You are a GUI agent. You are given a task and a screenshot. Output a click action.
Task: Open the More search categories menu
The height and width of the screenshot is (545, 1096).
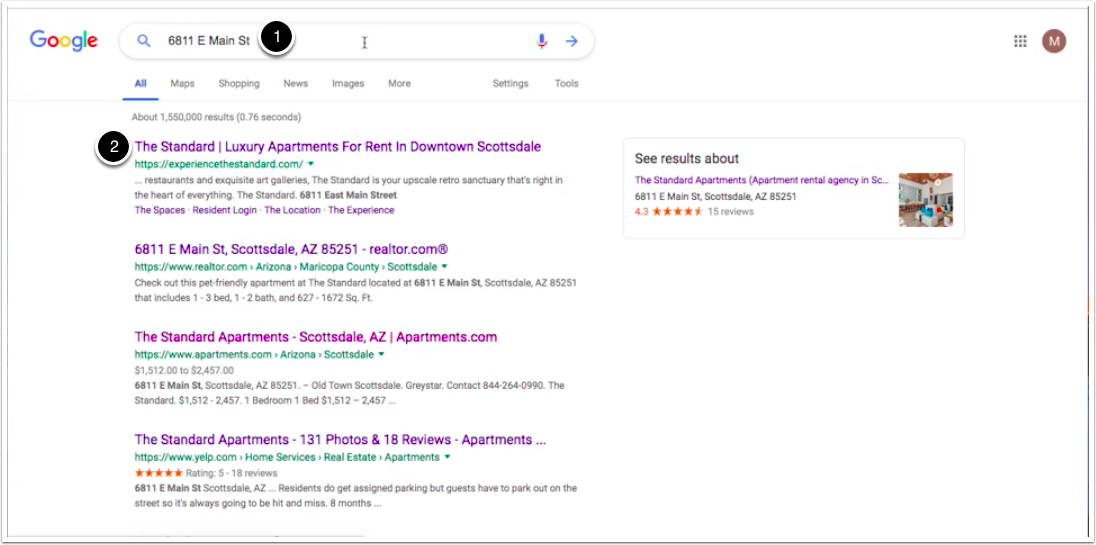point(400,83)
